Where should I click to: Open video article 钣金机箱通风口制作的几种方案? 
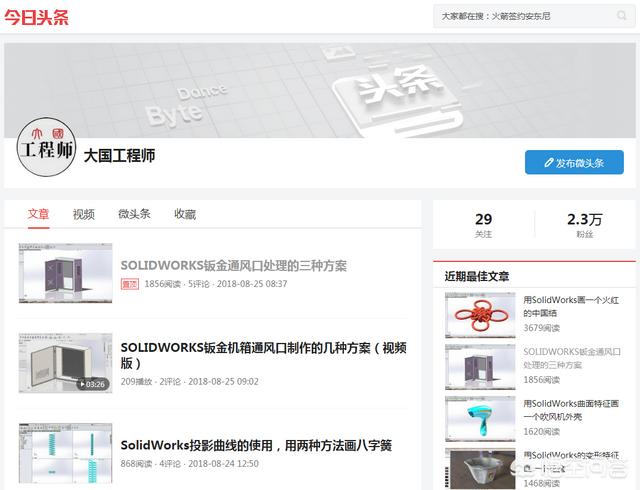coord(263,355)
